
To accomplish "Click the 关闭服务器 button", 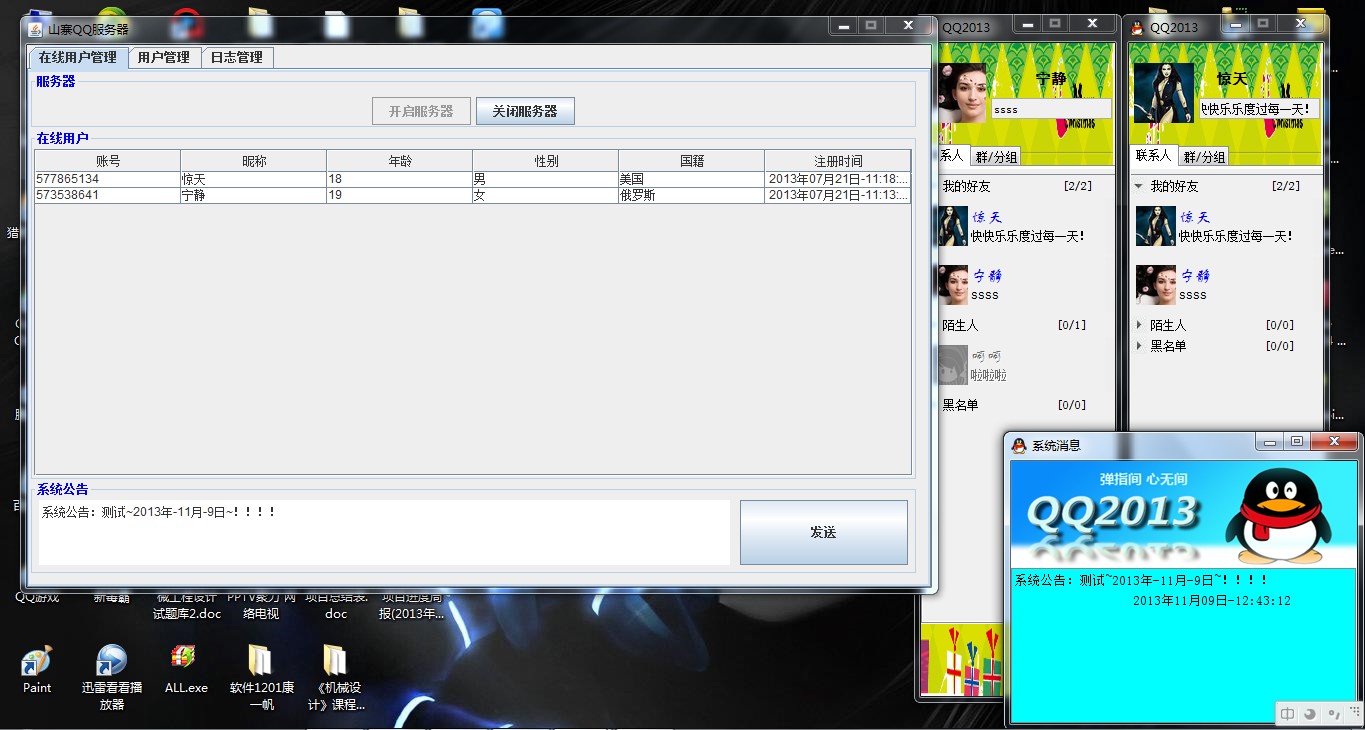I will [525, 111].
